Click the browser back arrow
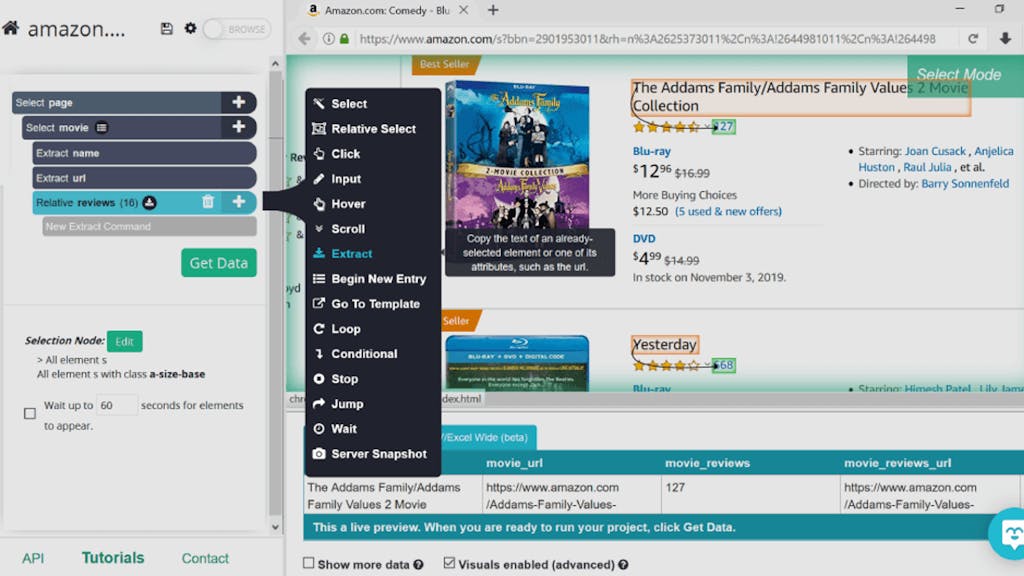Viewport: 1024px width, 576px height. [304, 39]
